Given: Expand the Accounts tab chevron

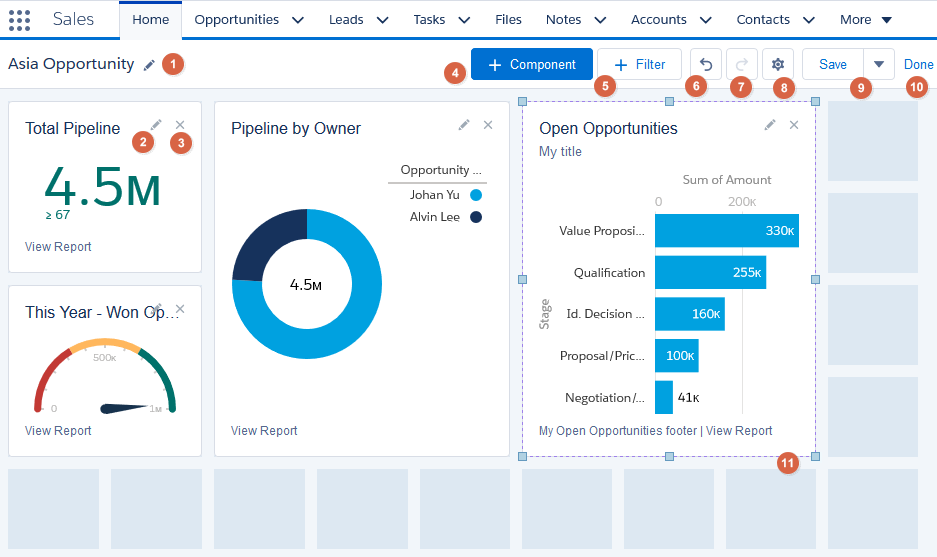Looking at the screenshot, I should 706,20.
